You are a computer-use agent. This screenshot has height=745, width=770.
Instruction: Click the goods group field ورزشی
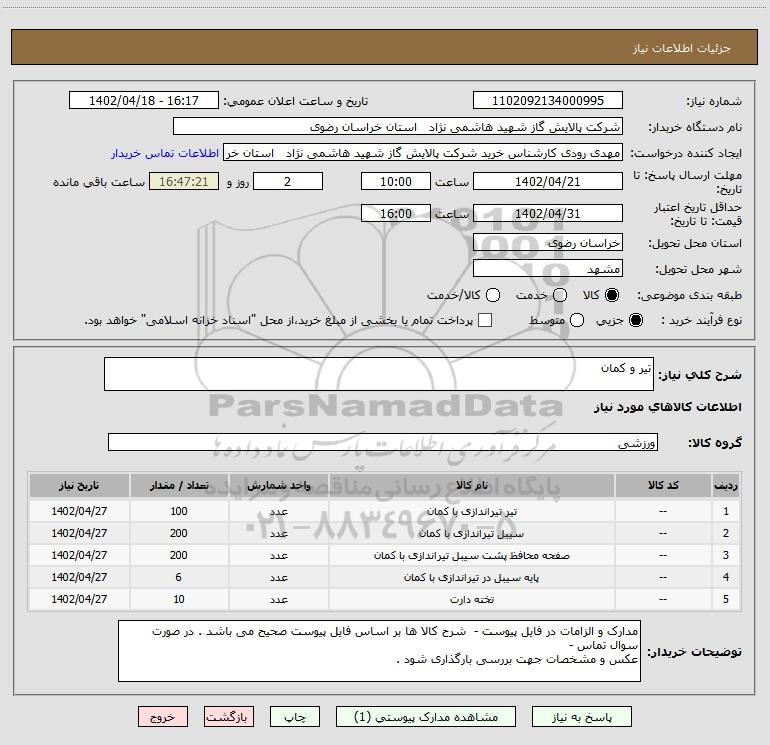click(x=383, y=442)
